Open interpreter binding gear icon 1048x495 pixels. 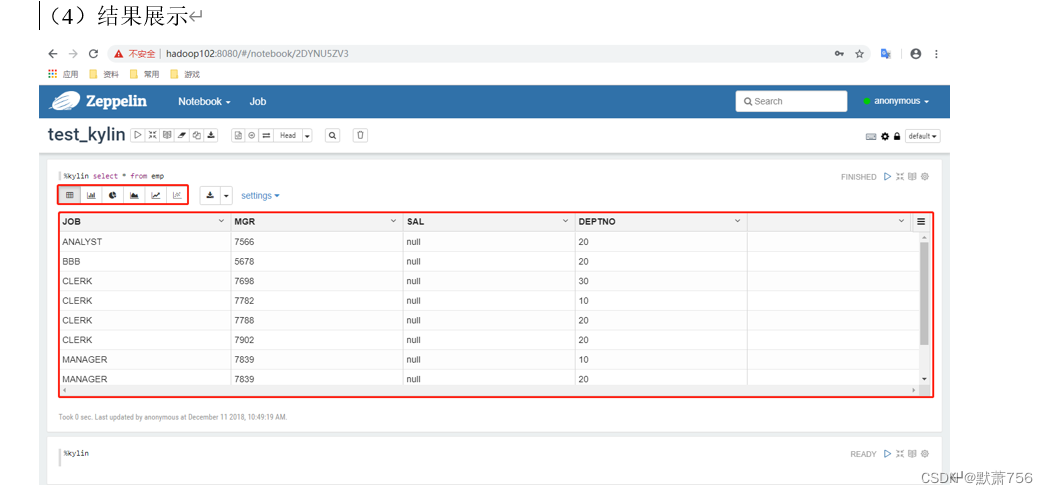pyautogui.click(x=885, y=136)
